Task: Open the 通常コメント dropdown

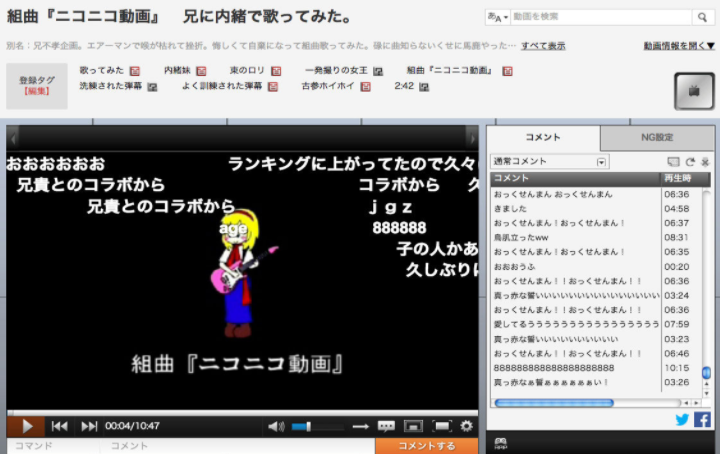Action: (550, 162)
